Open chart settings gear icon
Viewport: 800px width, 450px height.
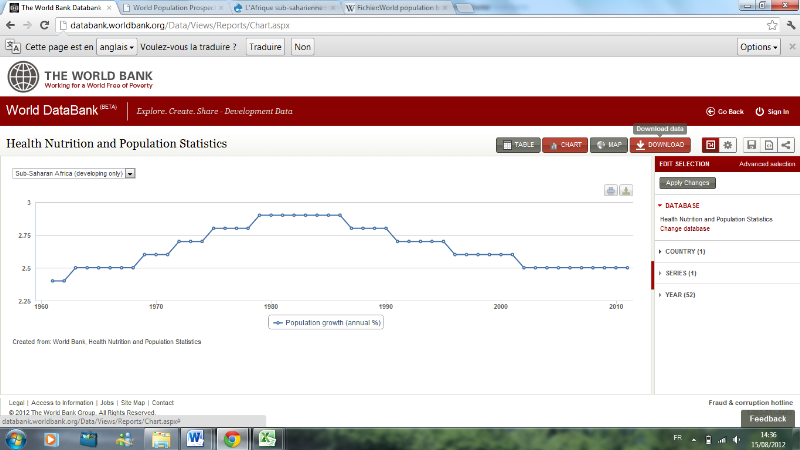728,145
